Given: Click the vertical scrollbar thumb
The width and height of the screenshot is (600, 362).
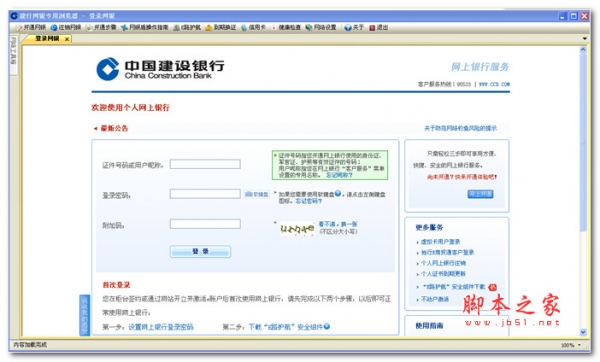Looking at the screenshot, I should pyautogui.click(x=583, y=142).
